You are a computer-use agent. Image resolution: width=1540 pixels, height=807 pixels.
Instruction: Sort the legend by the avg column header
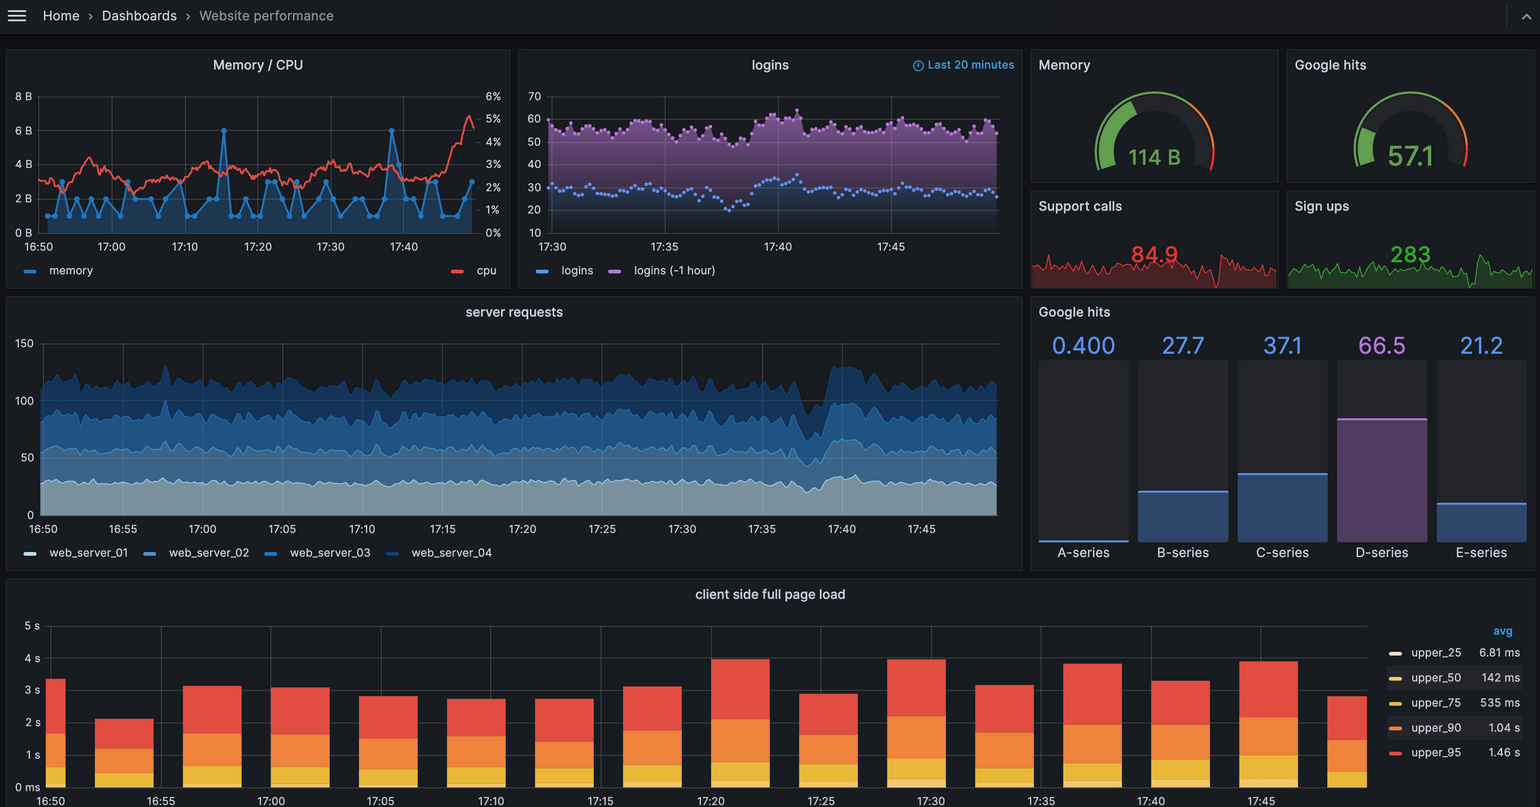click(1502, 631)
